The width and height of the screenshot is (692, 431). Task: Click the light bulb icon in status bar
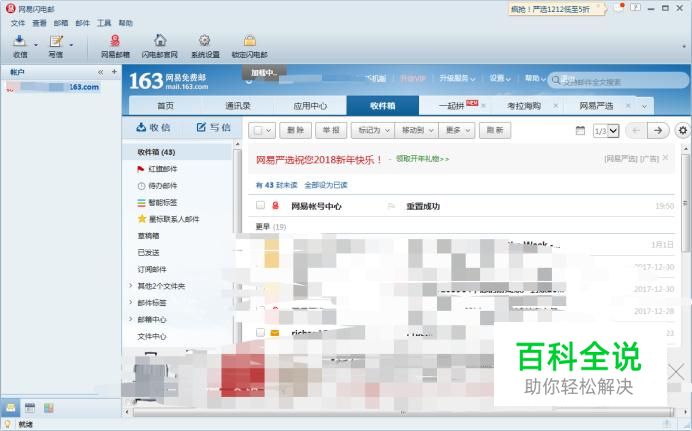8,424
